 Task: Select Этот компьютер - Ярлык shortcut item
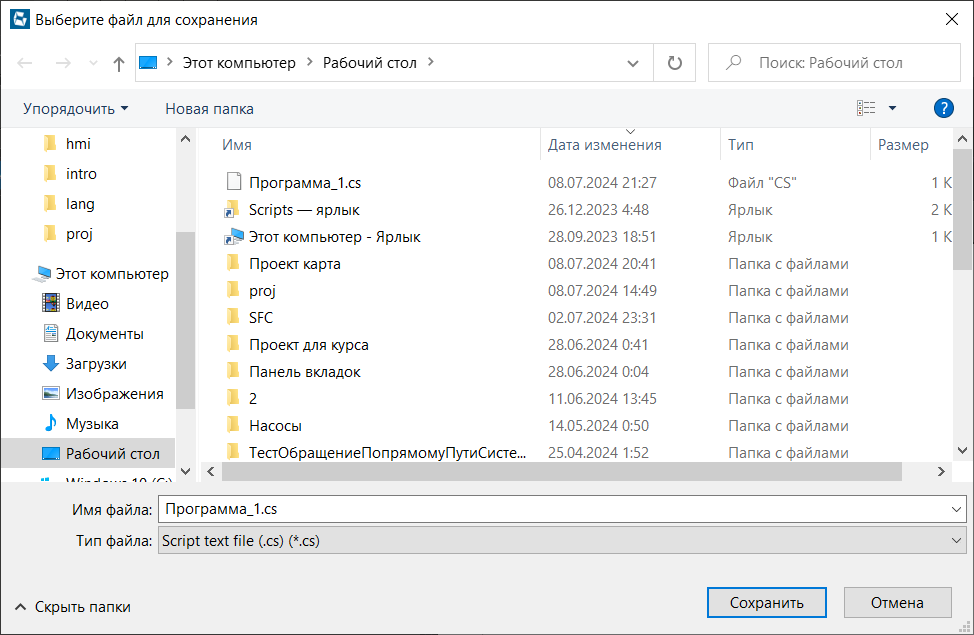(x=334, y=237)
